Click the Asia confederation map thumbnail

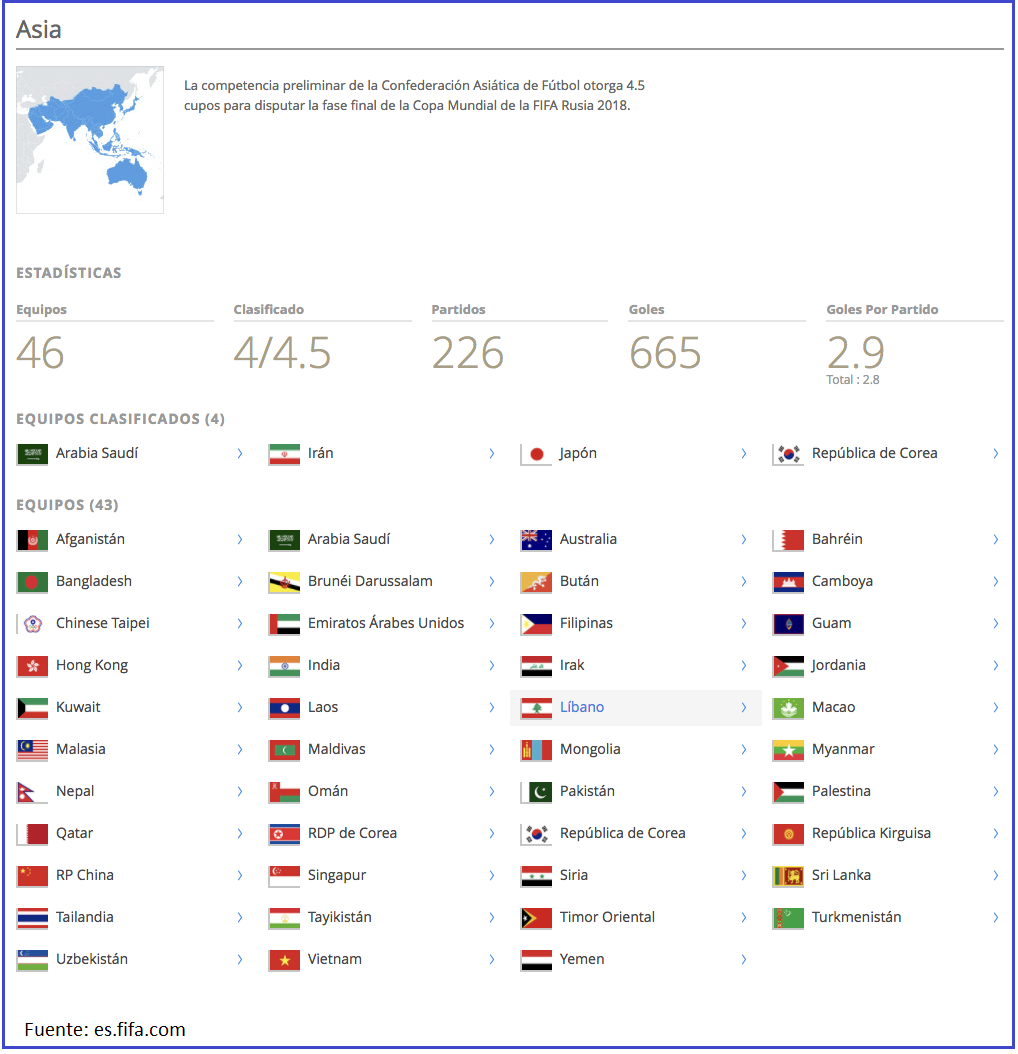(x=90, y=140)
